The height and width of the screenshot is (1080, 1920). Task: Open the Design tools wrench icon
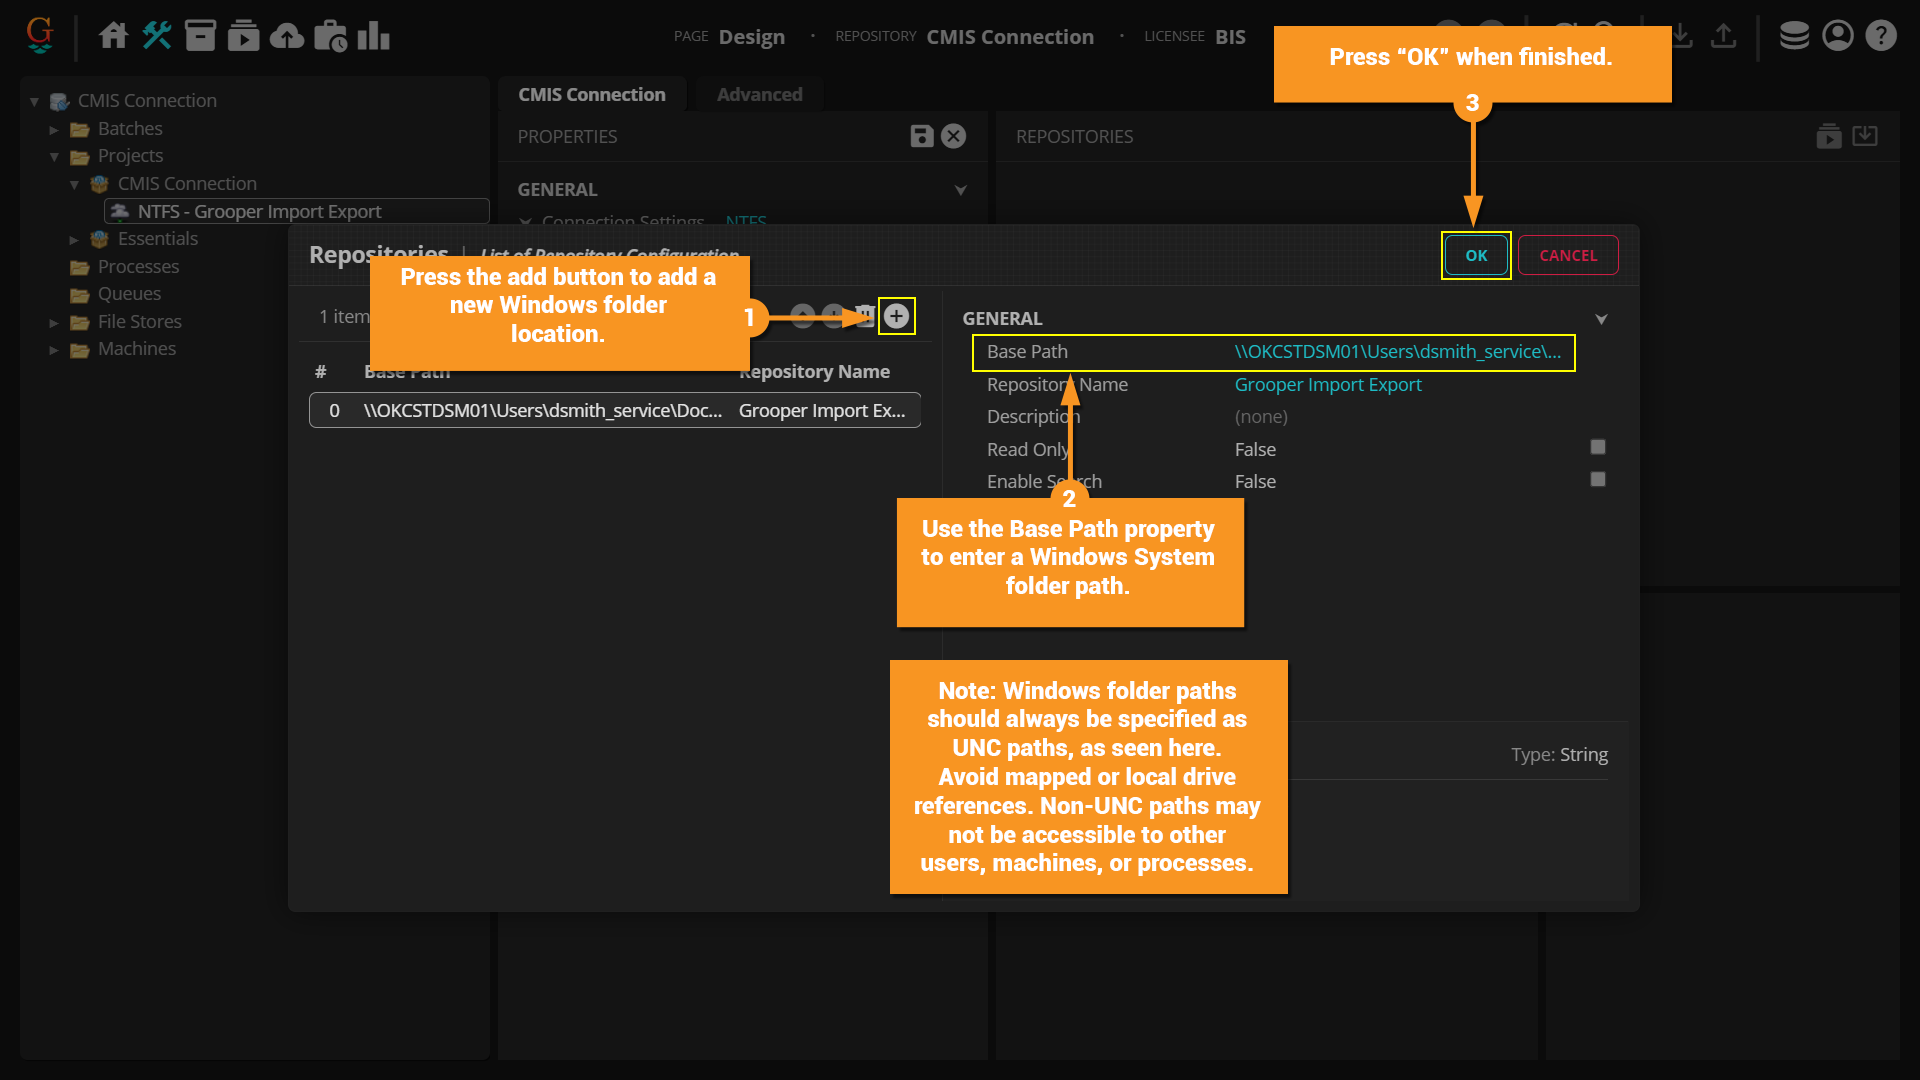pyautogui.click(x=157, y=36)
